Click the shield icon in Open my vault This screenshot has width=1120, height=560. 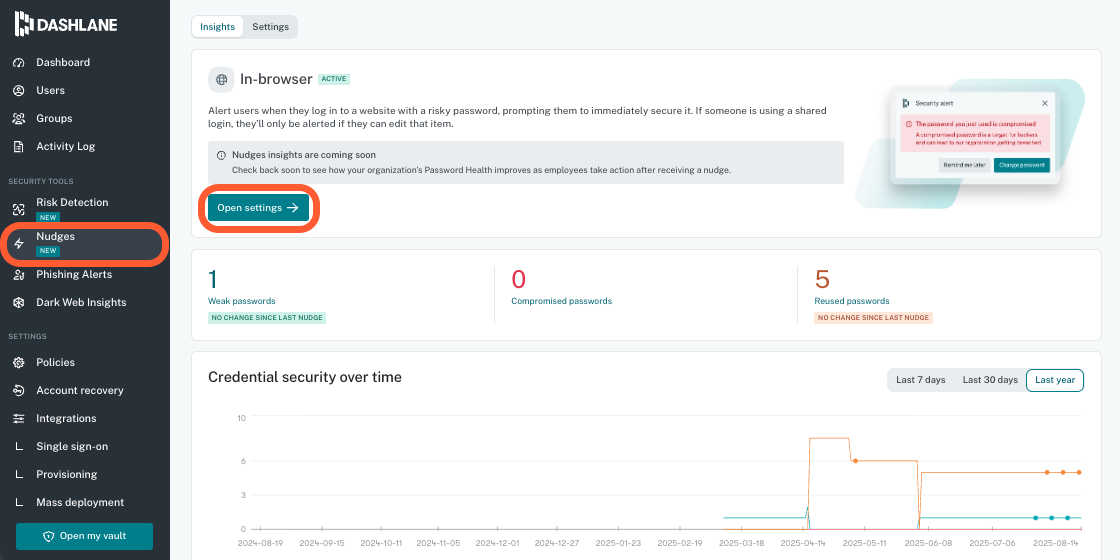pyautogui.click(x=49, y=536)
